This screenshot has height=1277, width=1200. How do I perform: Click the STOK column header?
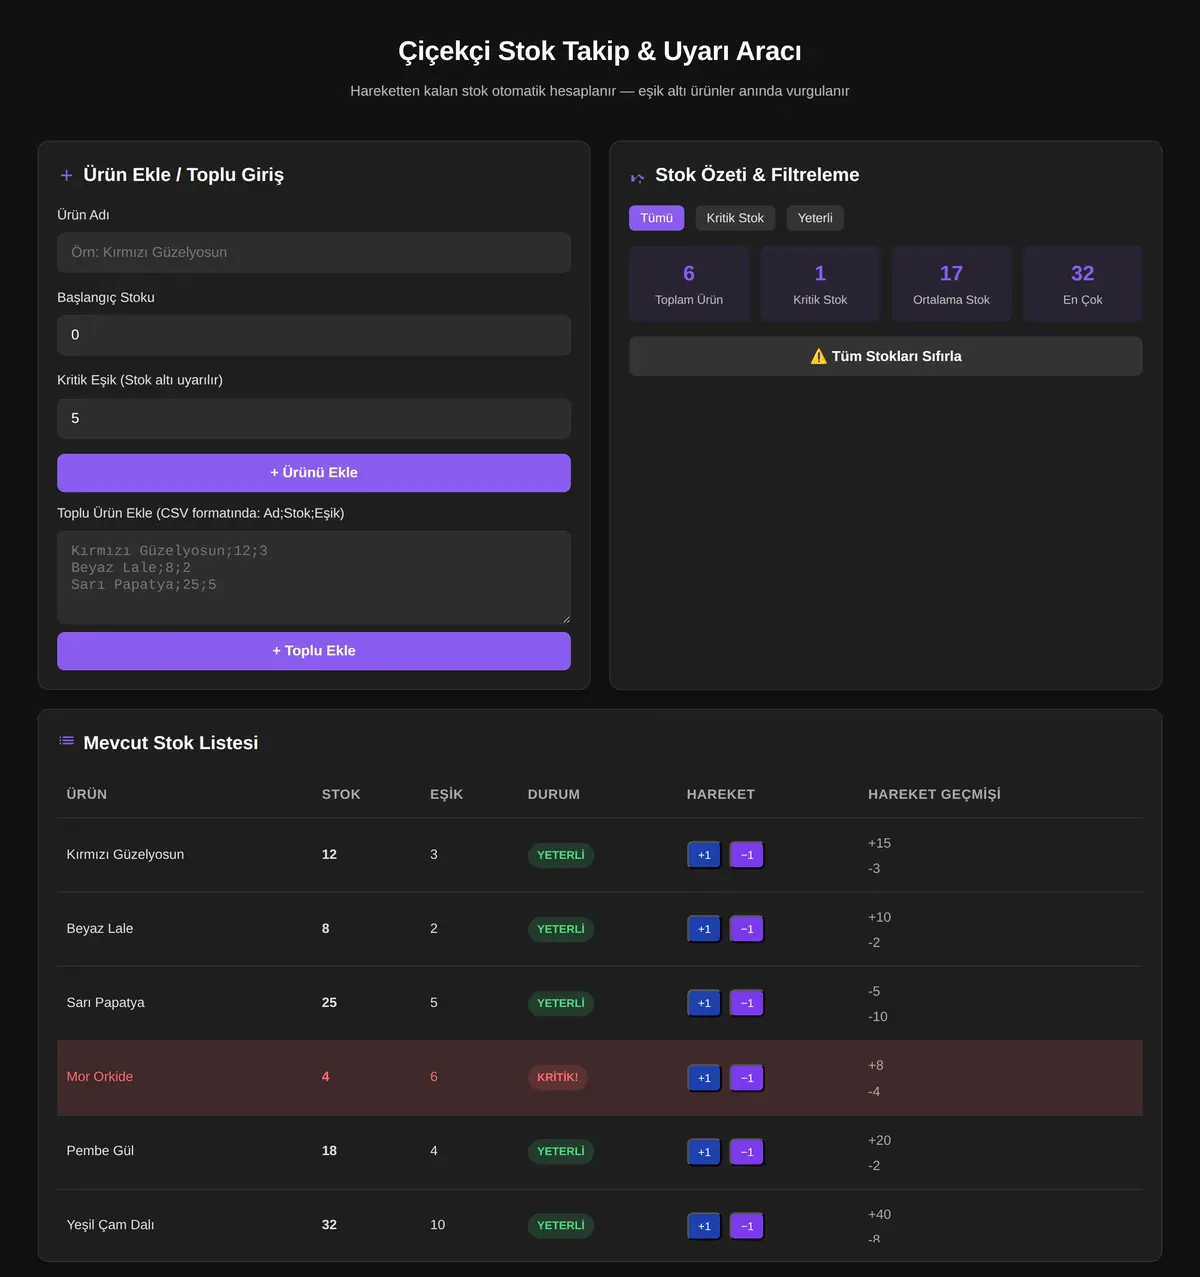click(341, 794)
